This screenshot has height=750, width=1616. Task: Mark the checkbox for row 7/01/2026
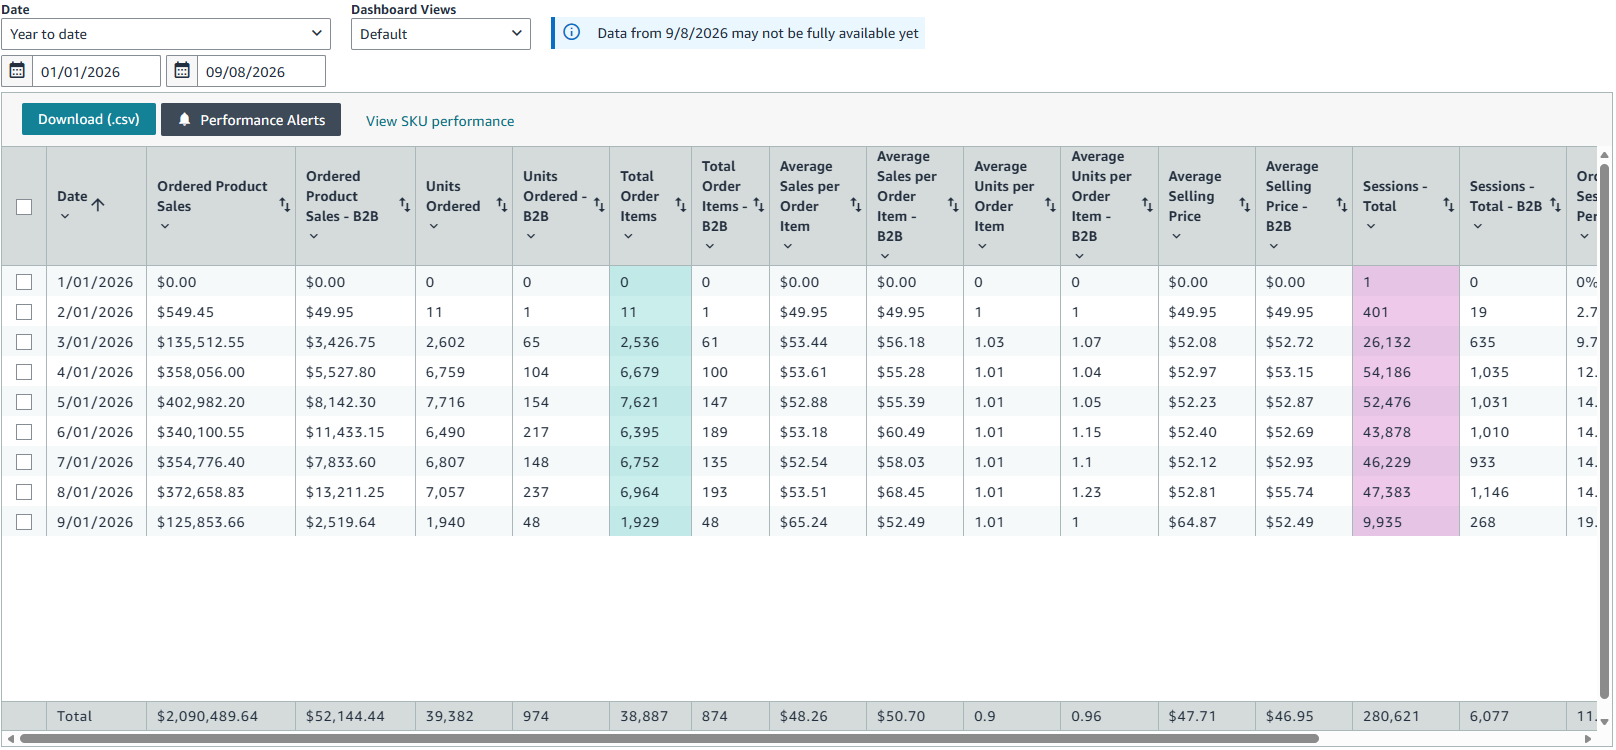click(x=24, y=462)
